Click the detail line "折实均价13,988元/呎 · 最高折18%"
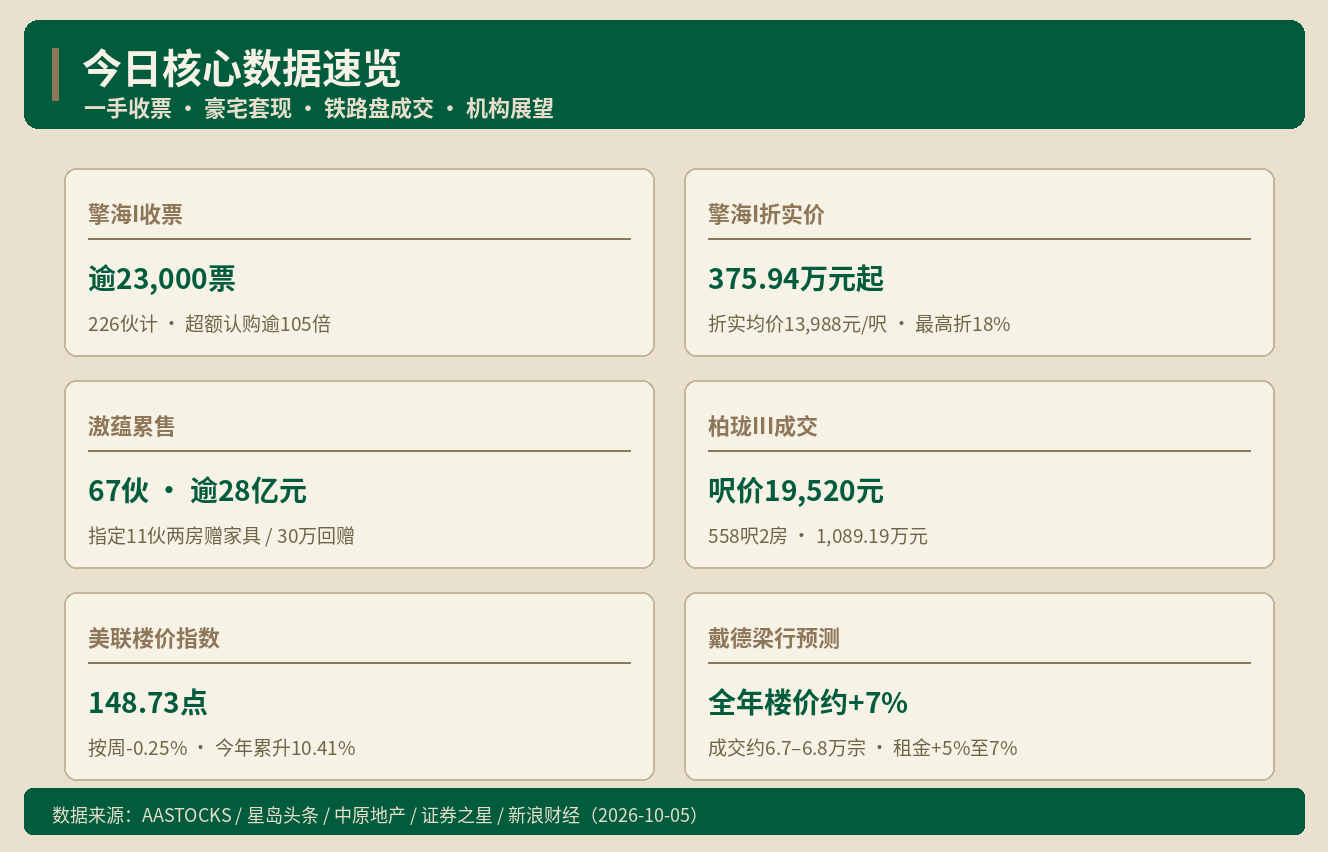1328x852 pixels. tap(859, 324)
